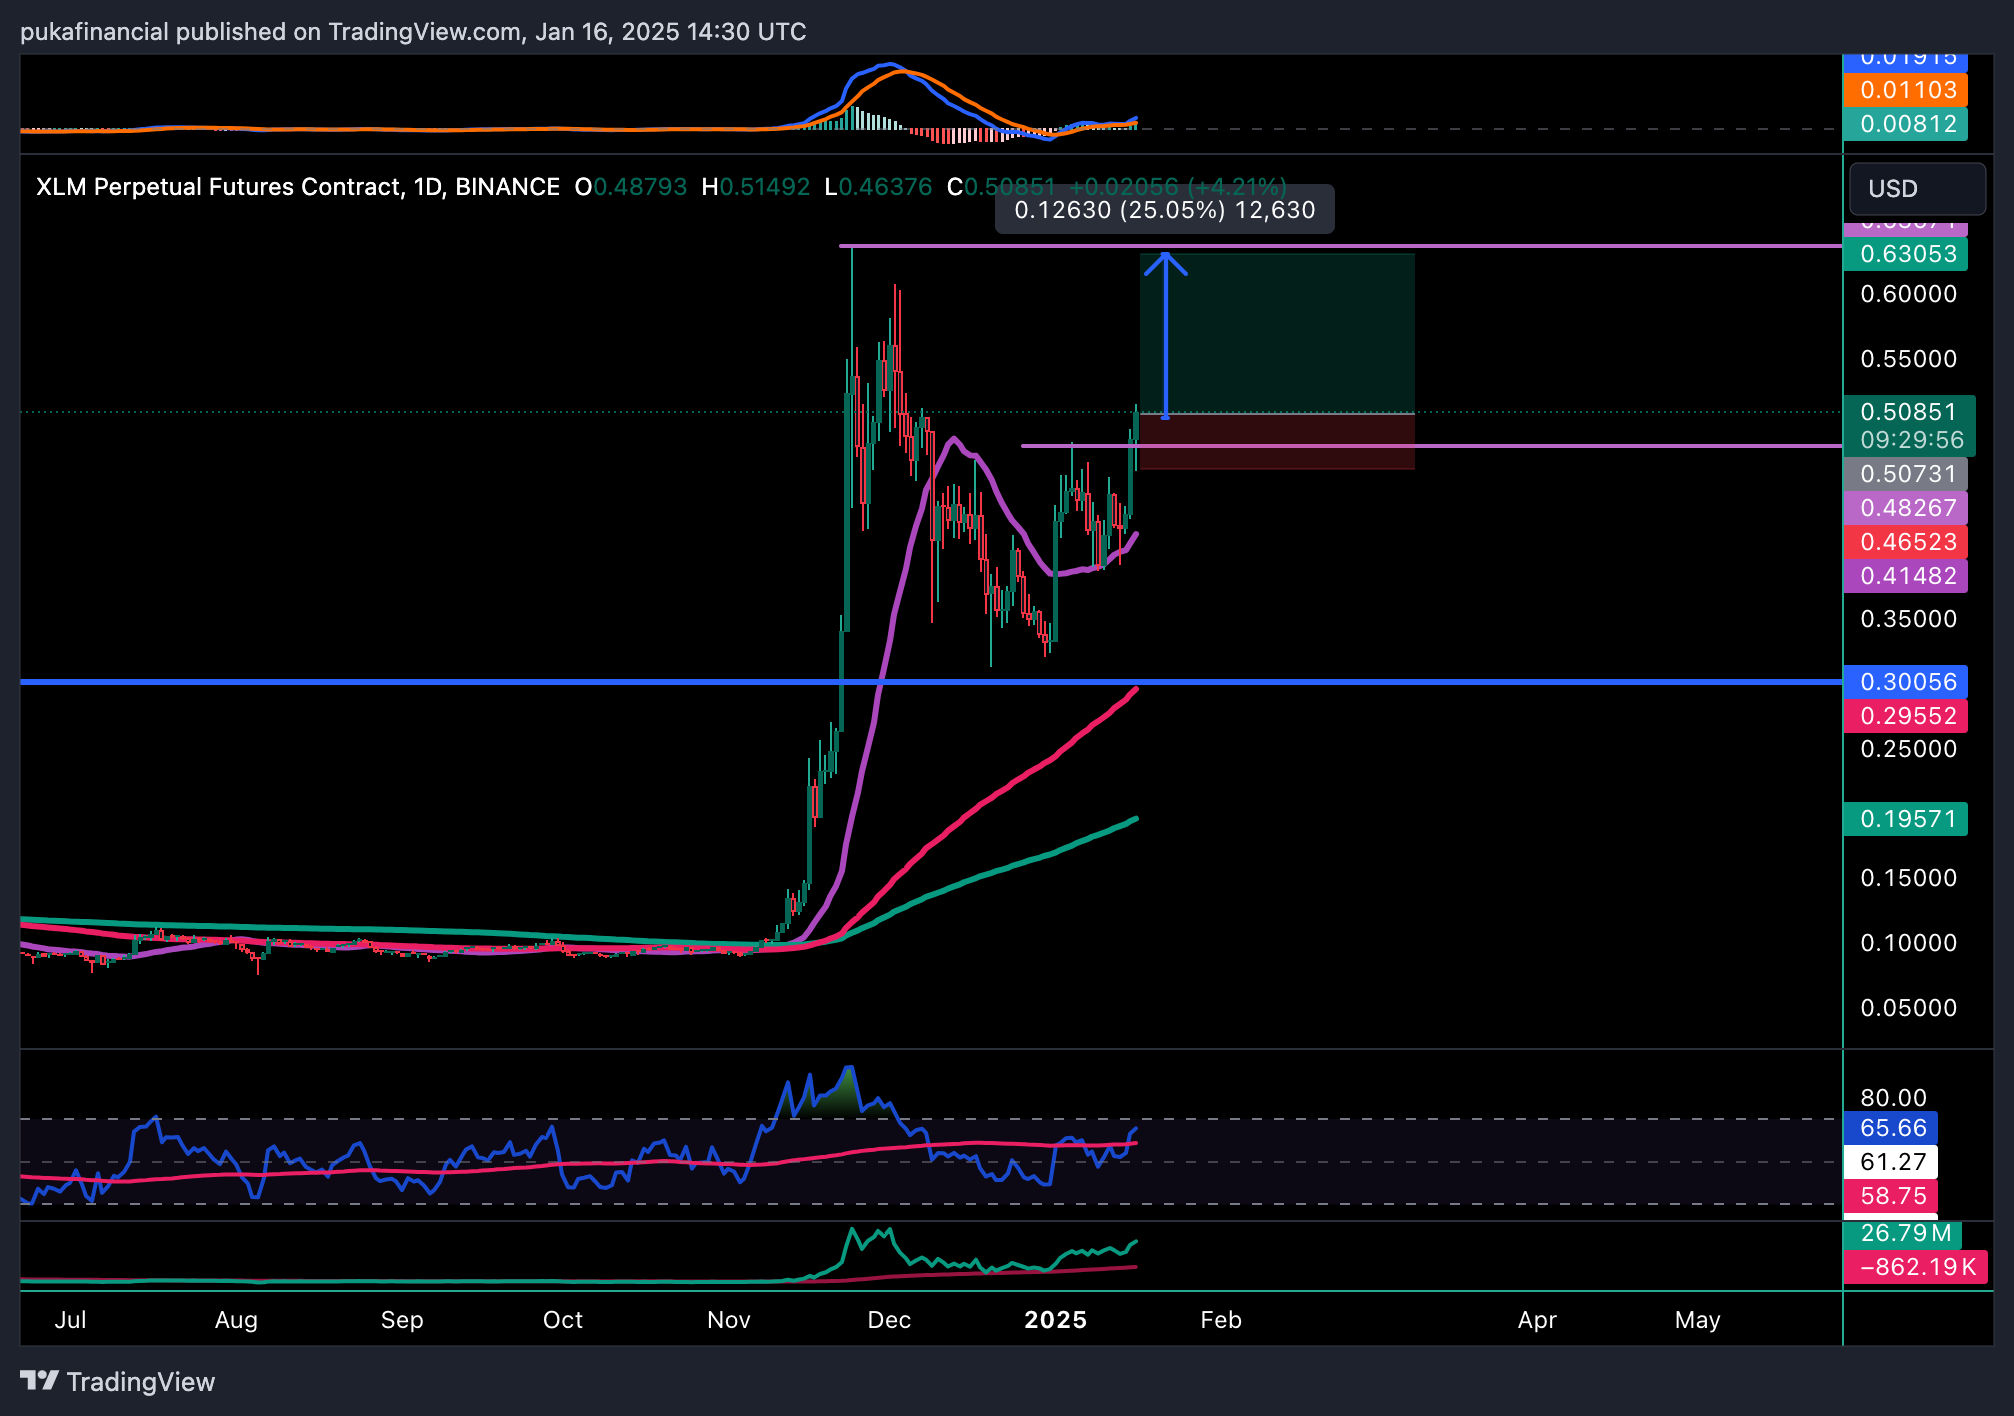Click the 0.50731 gray price label

coord(1905,474)
